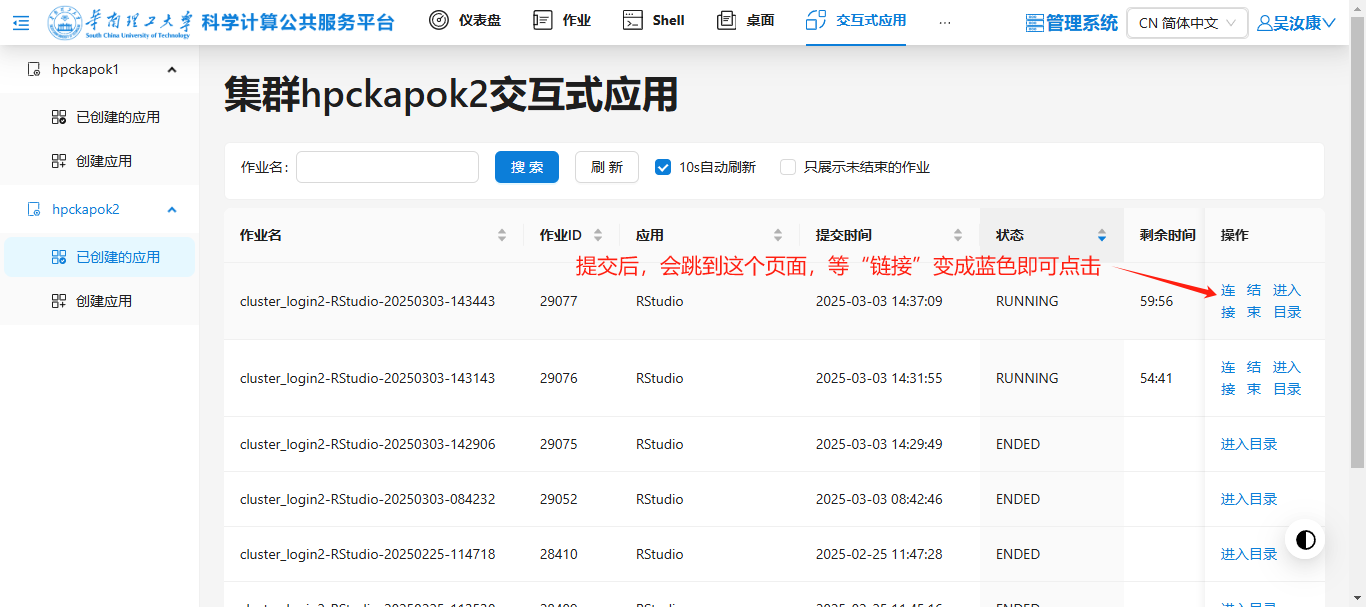Viewport: 1366px width, 607px height.
Task: Click 连接 link for job 29077
Action: [1228, 301]
